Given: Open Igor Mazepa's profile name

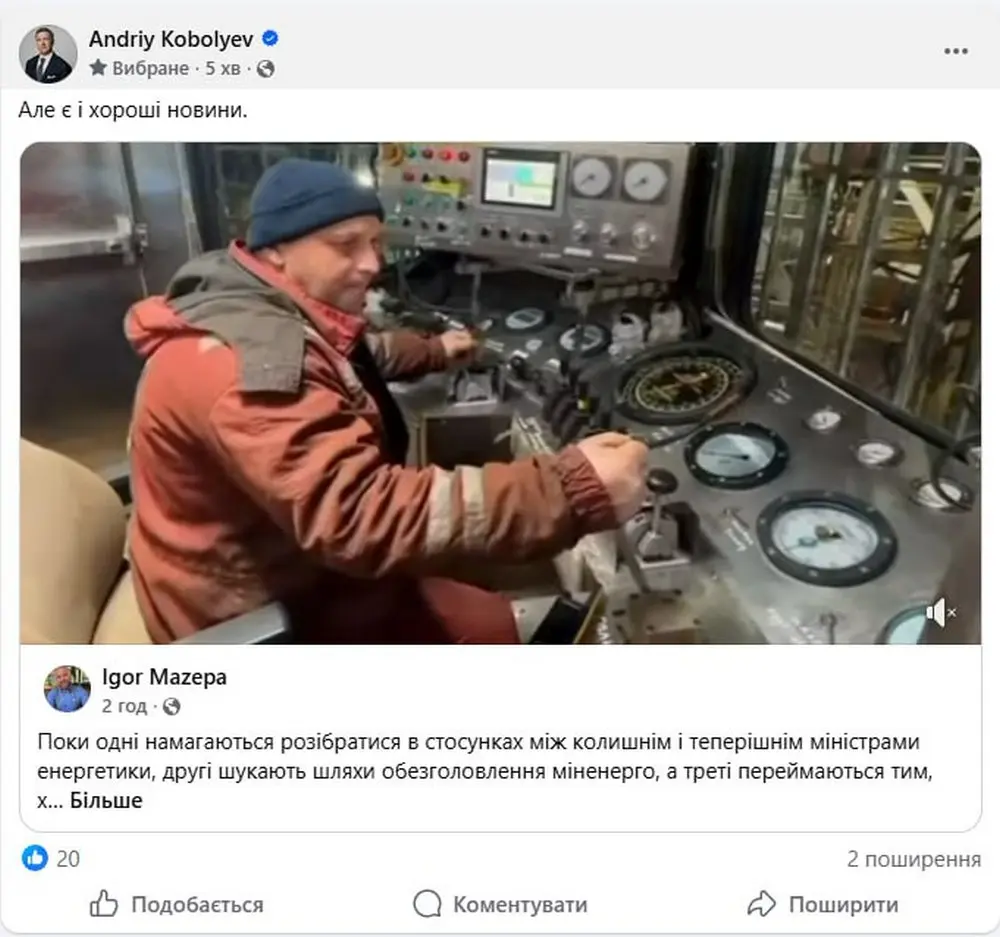Looking at the screenshot, I should (164, 677).
